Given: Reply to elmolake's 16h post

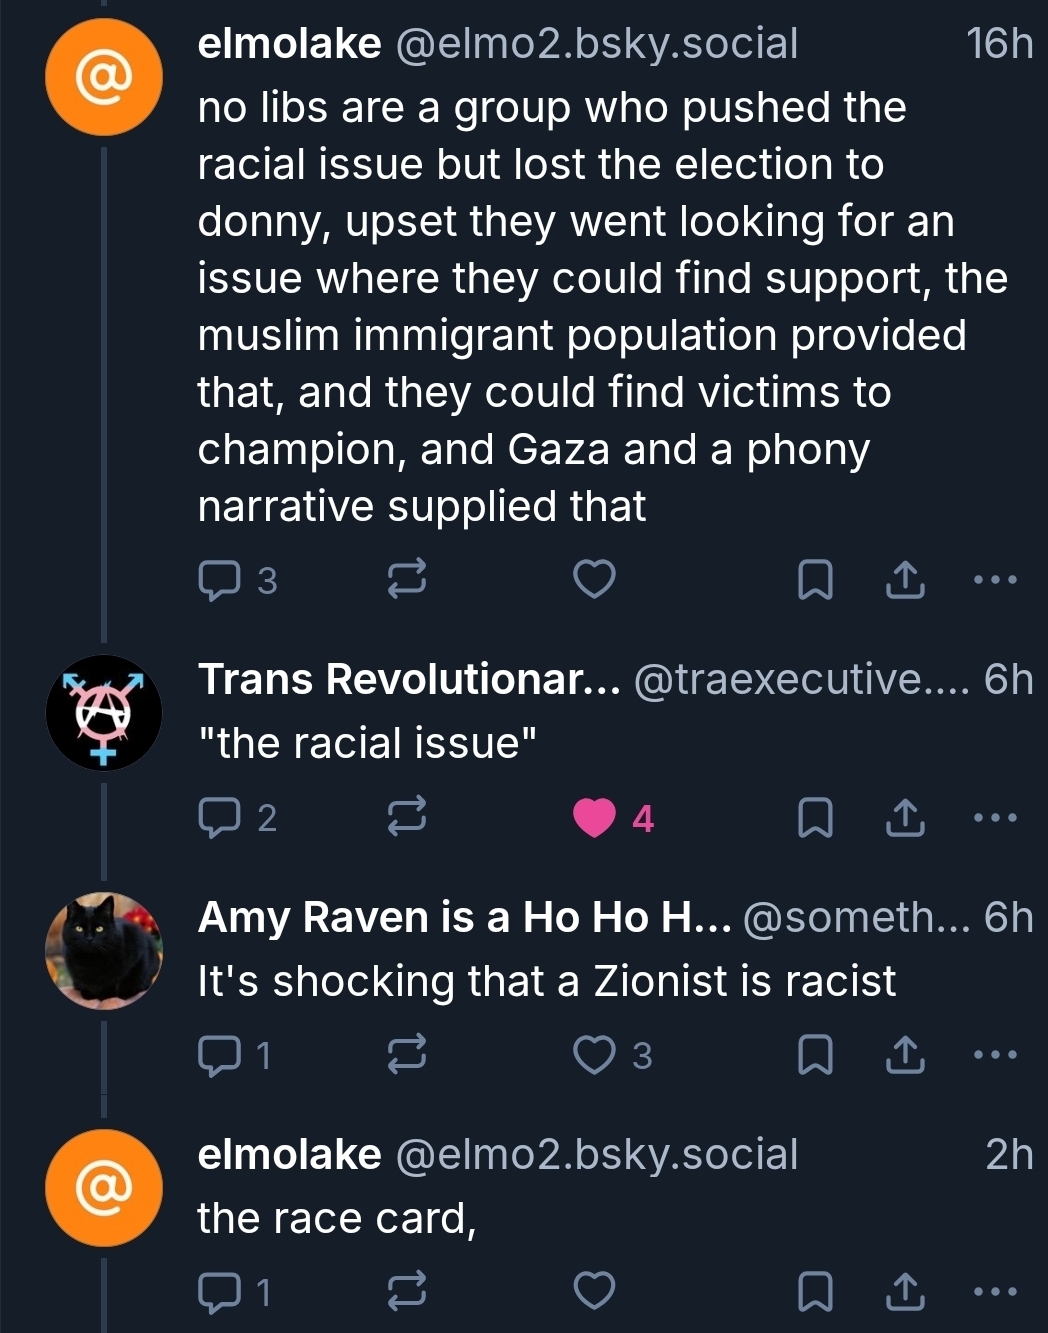Looking at the screenshot, I should 219,580.
